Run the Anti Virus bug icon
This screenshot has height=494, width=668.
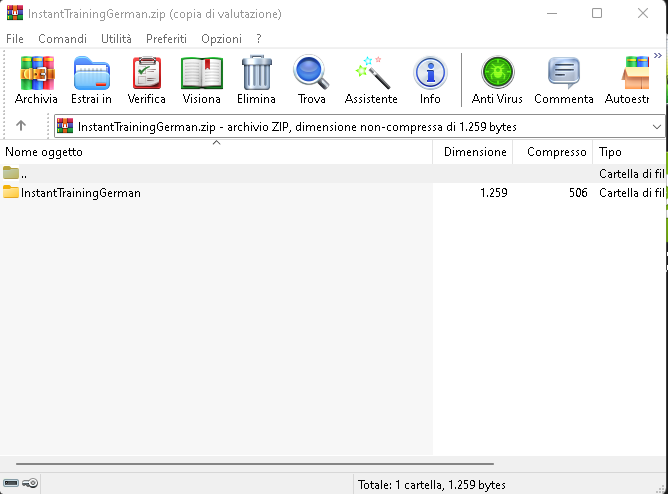pos(498,72)
